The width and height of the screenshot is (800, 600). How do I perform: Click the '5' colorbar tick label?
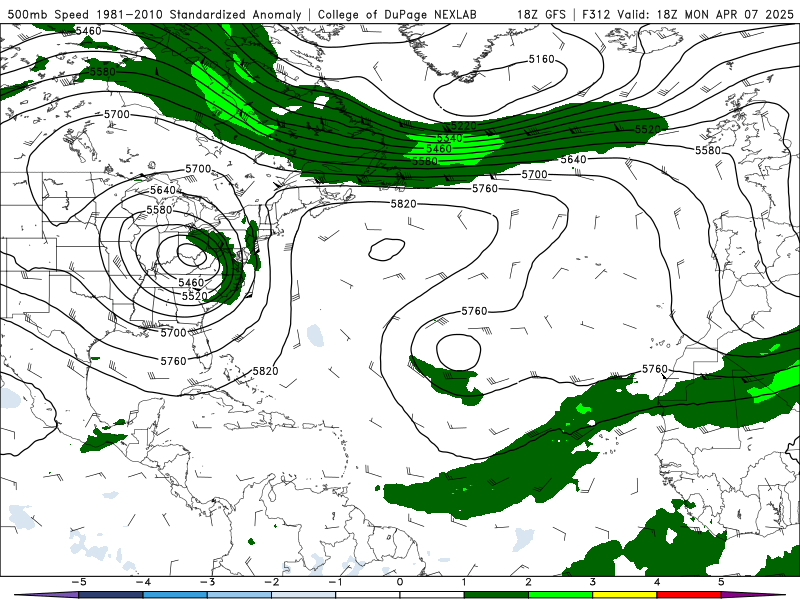coord(721,582)
